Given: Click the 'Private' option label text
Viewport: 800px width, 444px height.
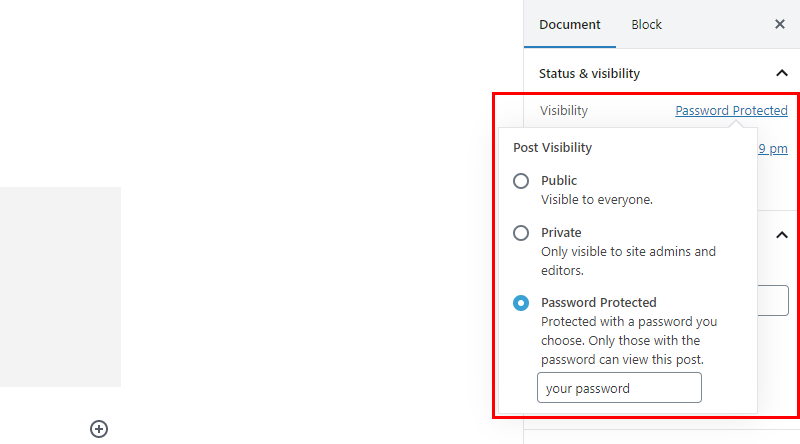Looking at the screenshot, I should click(x=561, y=233).
